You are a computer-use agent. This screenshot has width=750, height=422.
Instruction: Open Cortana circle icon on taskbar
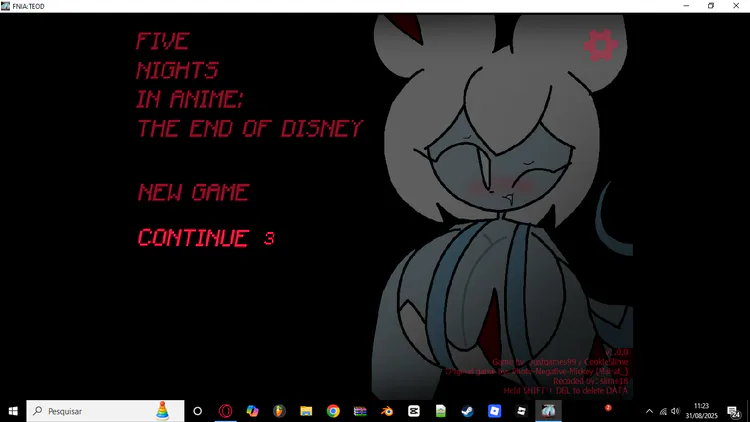(198, 411)
